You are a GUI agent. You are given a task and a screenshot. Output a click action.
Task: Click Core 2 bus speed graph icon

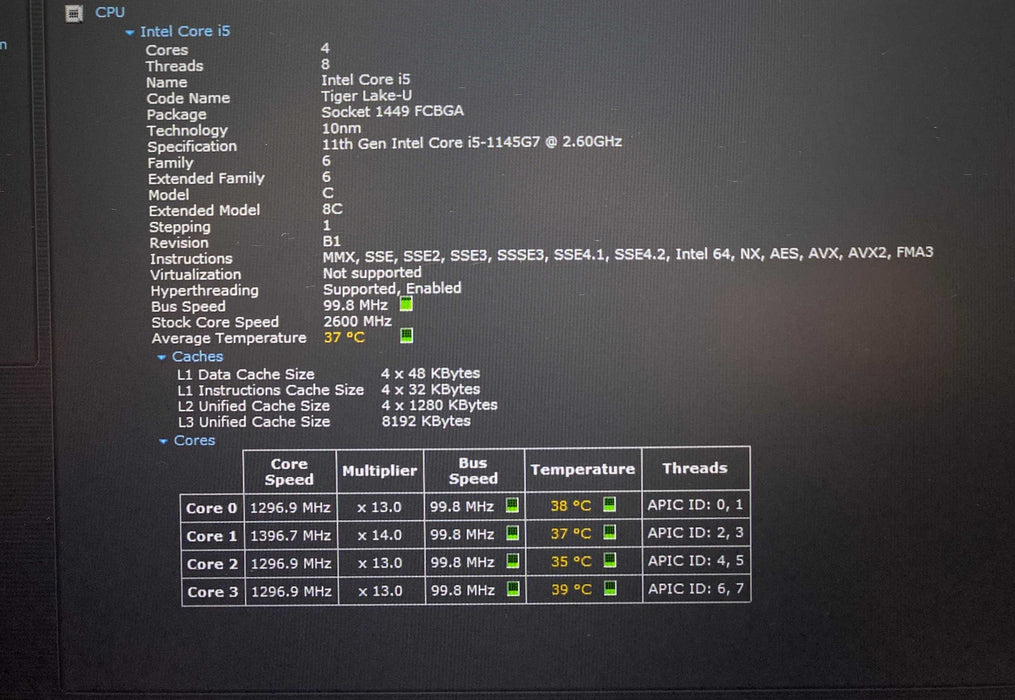point(513,561)
